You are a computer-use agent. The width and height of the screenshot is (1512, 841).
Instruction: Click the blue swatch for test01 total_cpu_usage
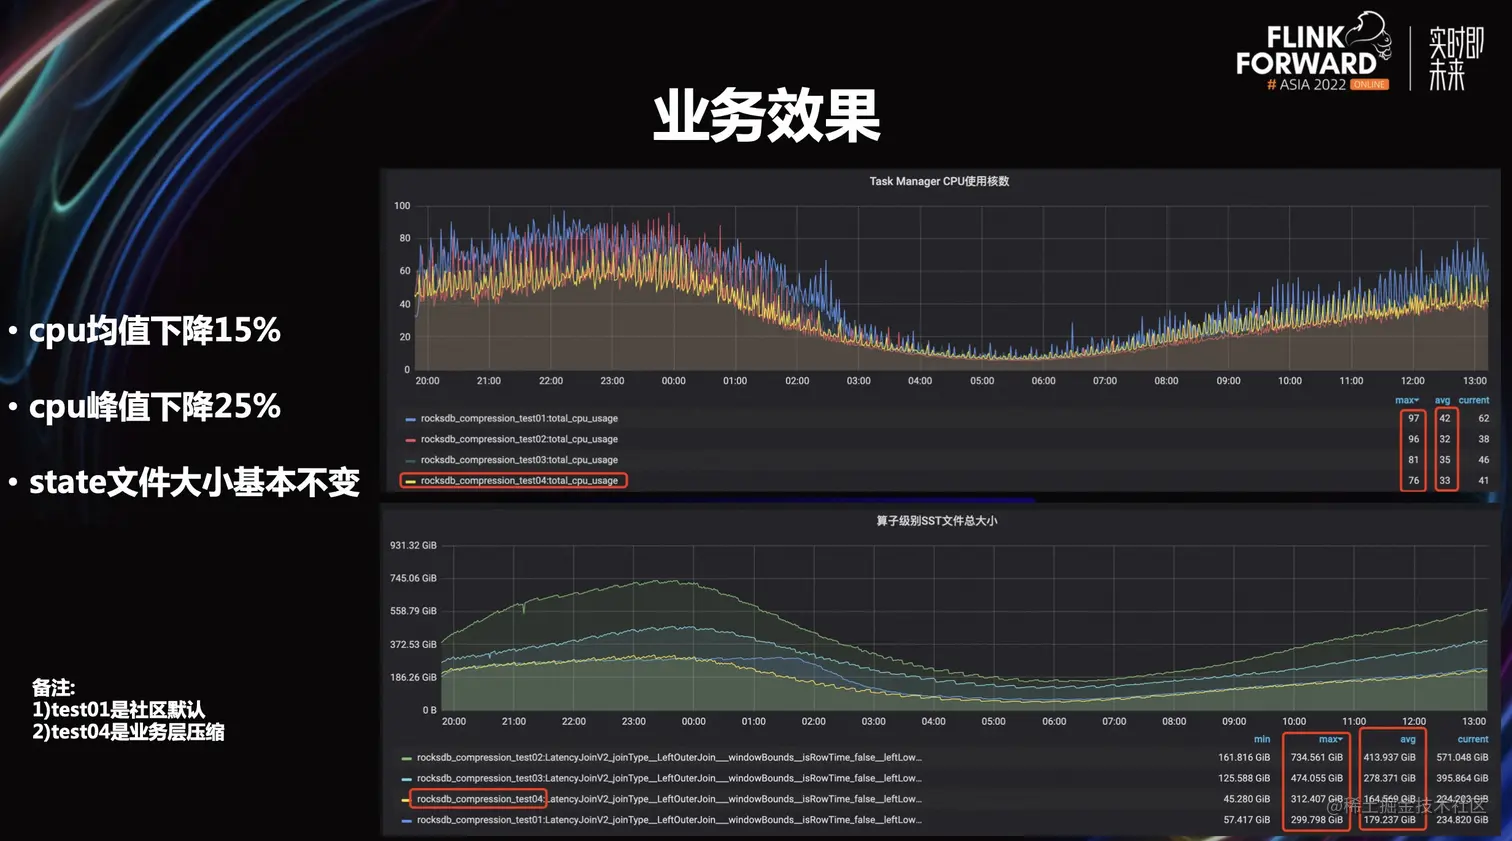410,419
